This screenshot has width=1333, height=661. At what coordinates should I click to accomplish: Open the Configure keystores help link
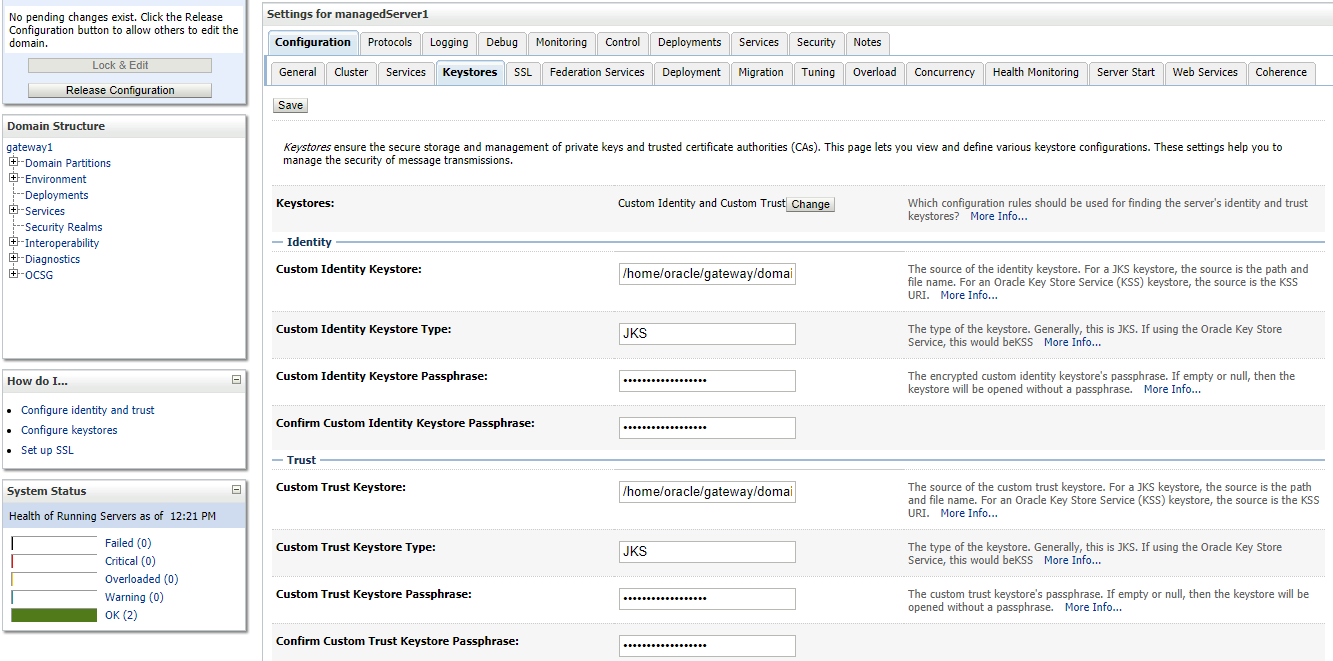pos(69,430)
